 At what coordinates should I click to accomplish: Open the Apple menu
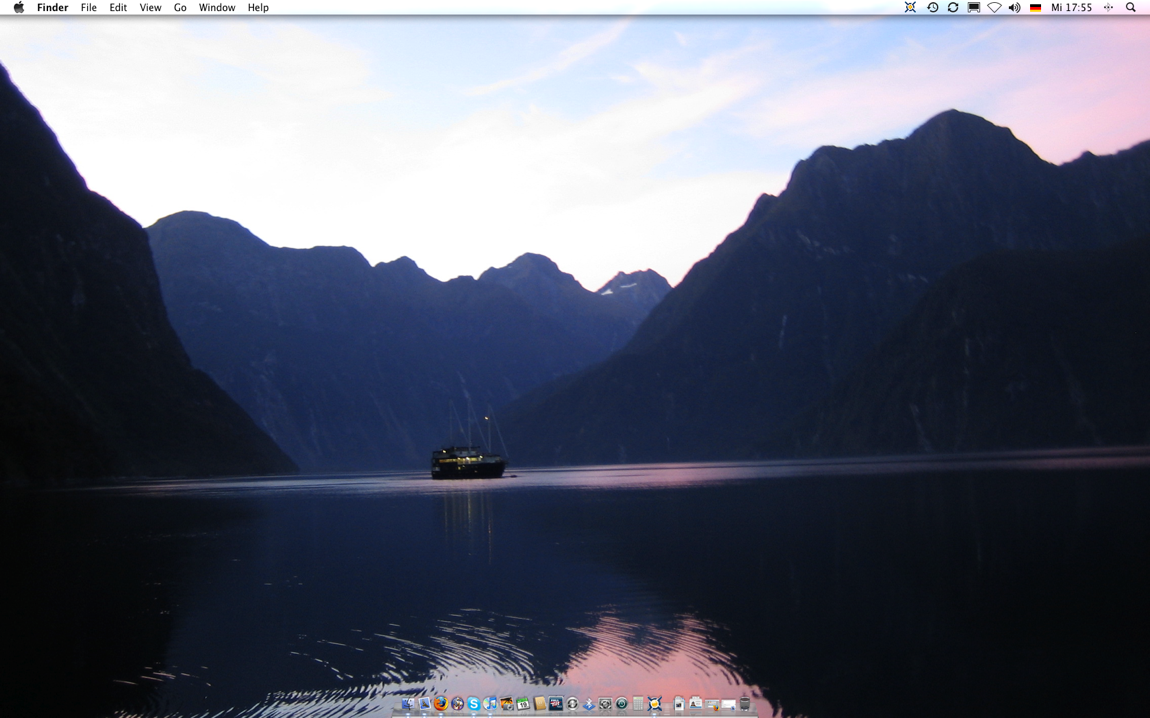click(x=18, y=8)
